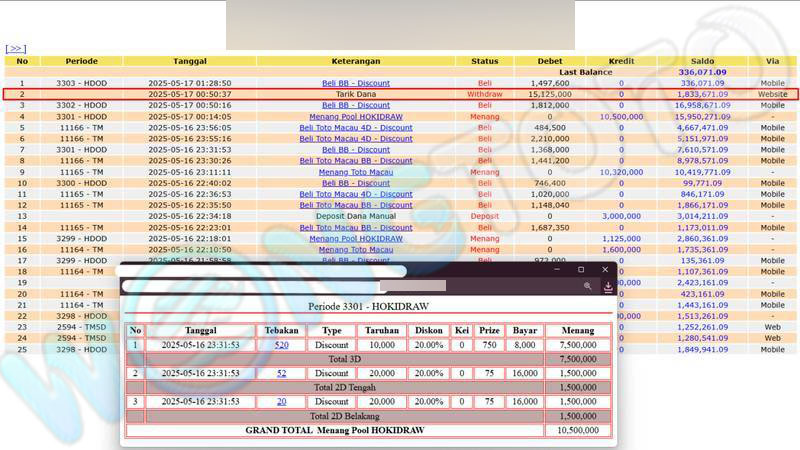
Task: Close the Periode 3301 popup window
Action: tap(605, 270)
